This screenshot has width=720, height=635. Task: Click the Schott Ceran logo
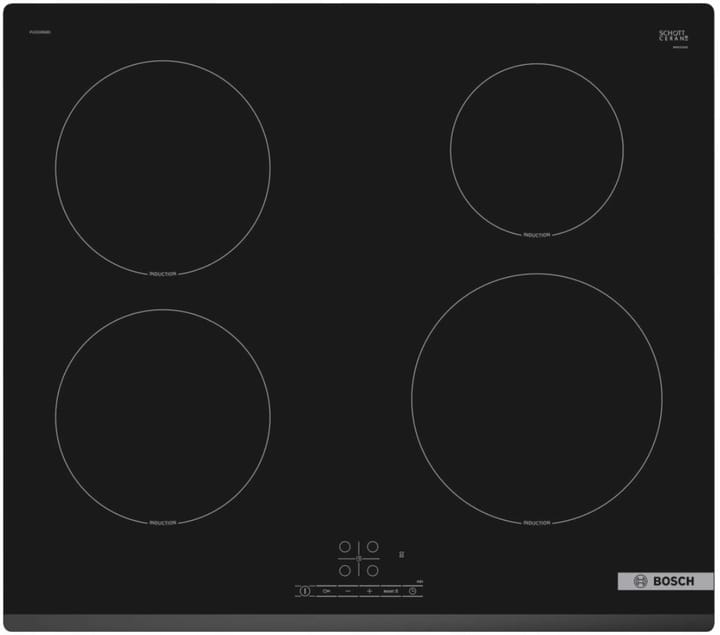tap(674, 36)
